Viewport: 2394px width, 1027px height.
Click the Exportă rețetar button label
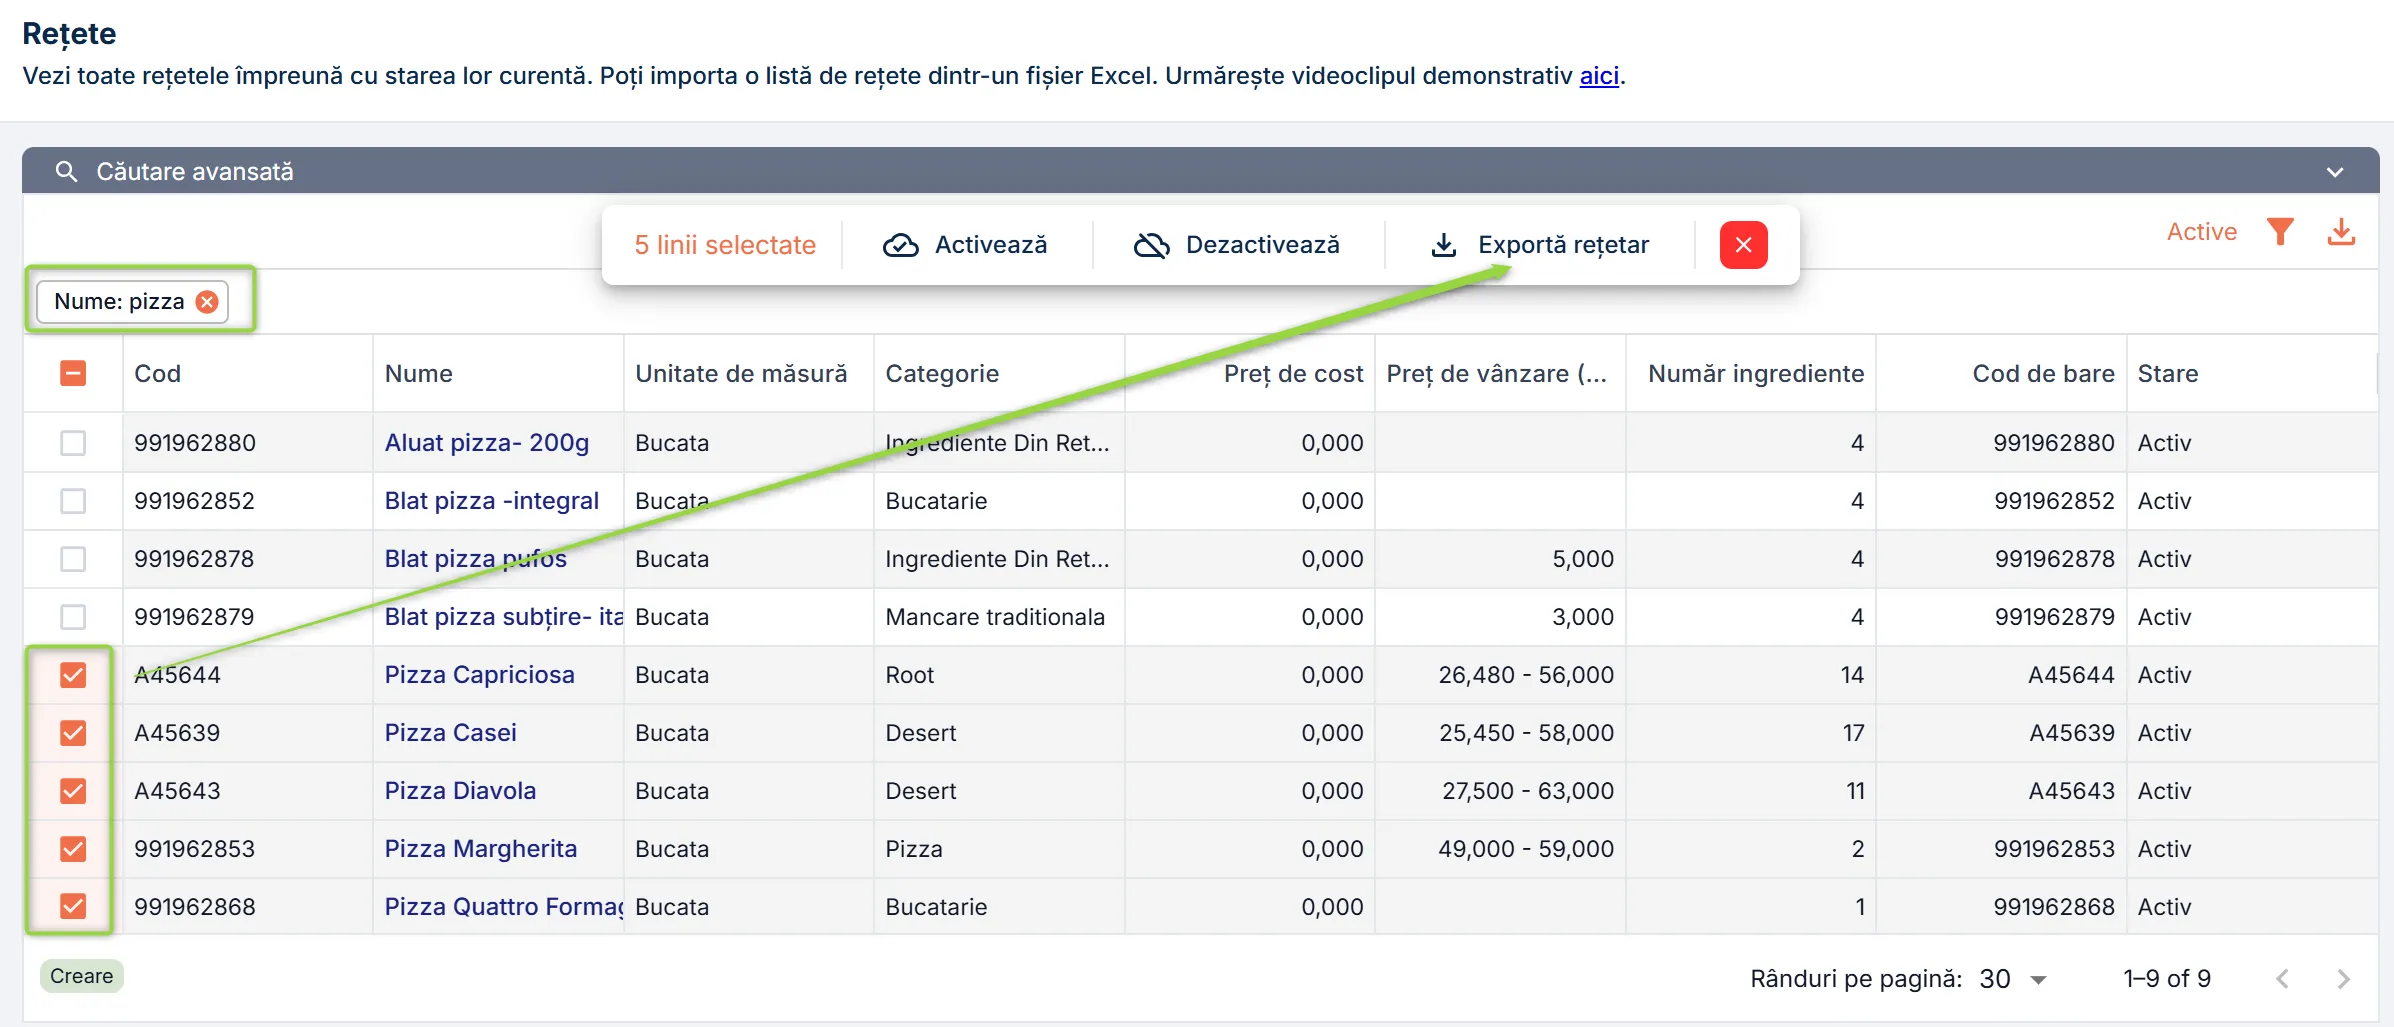pyautogui.click(x=1563, y=245)
